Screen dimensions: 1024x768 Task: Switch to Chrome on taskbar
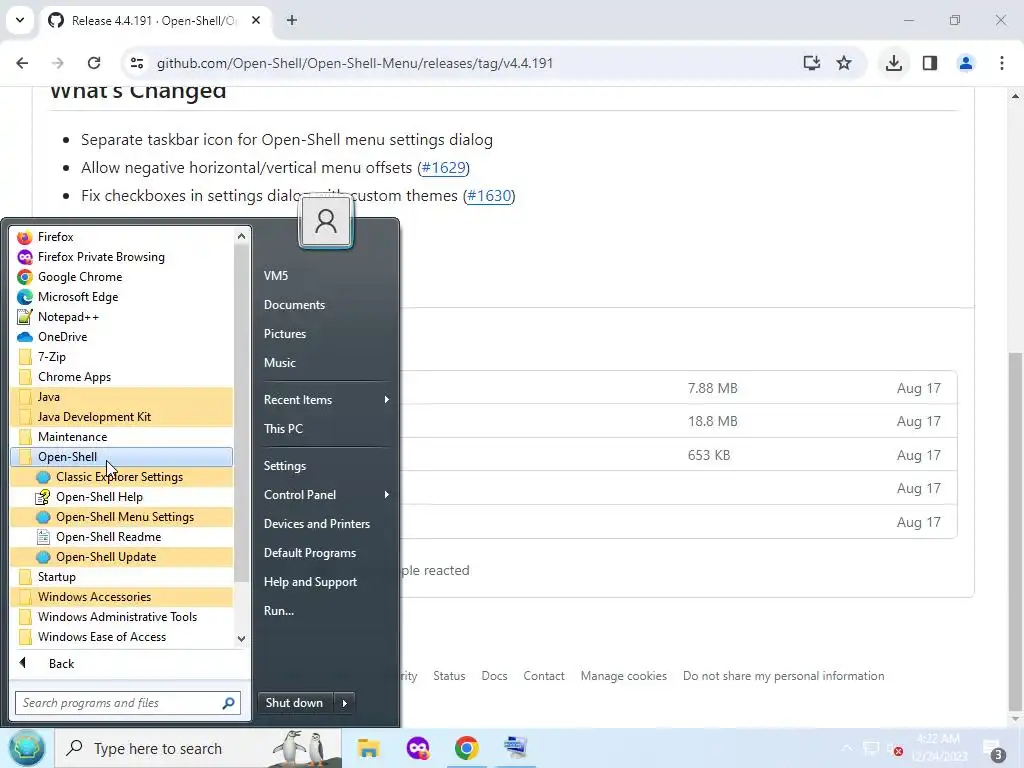coord(466,748)
